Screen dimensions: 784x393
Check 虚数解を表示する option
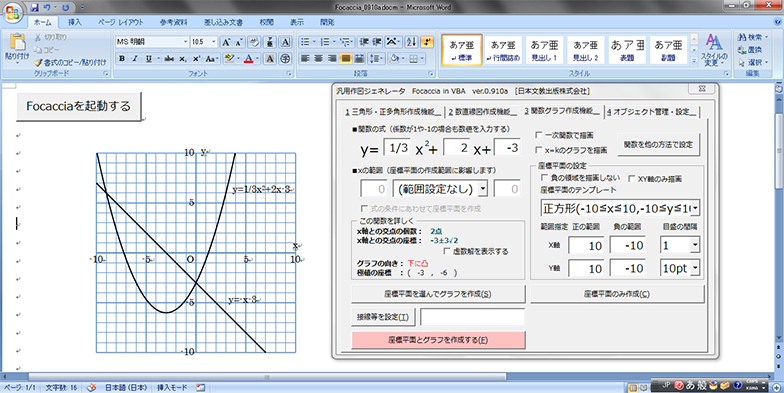point(447,251)
